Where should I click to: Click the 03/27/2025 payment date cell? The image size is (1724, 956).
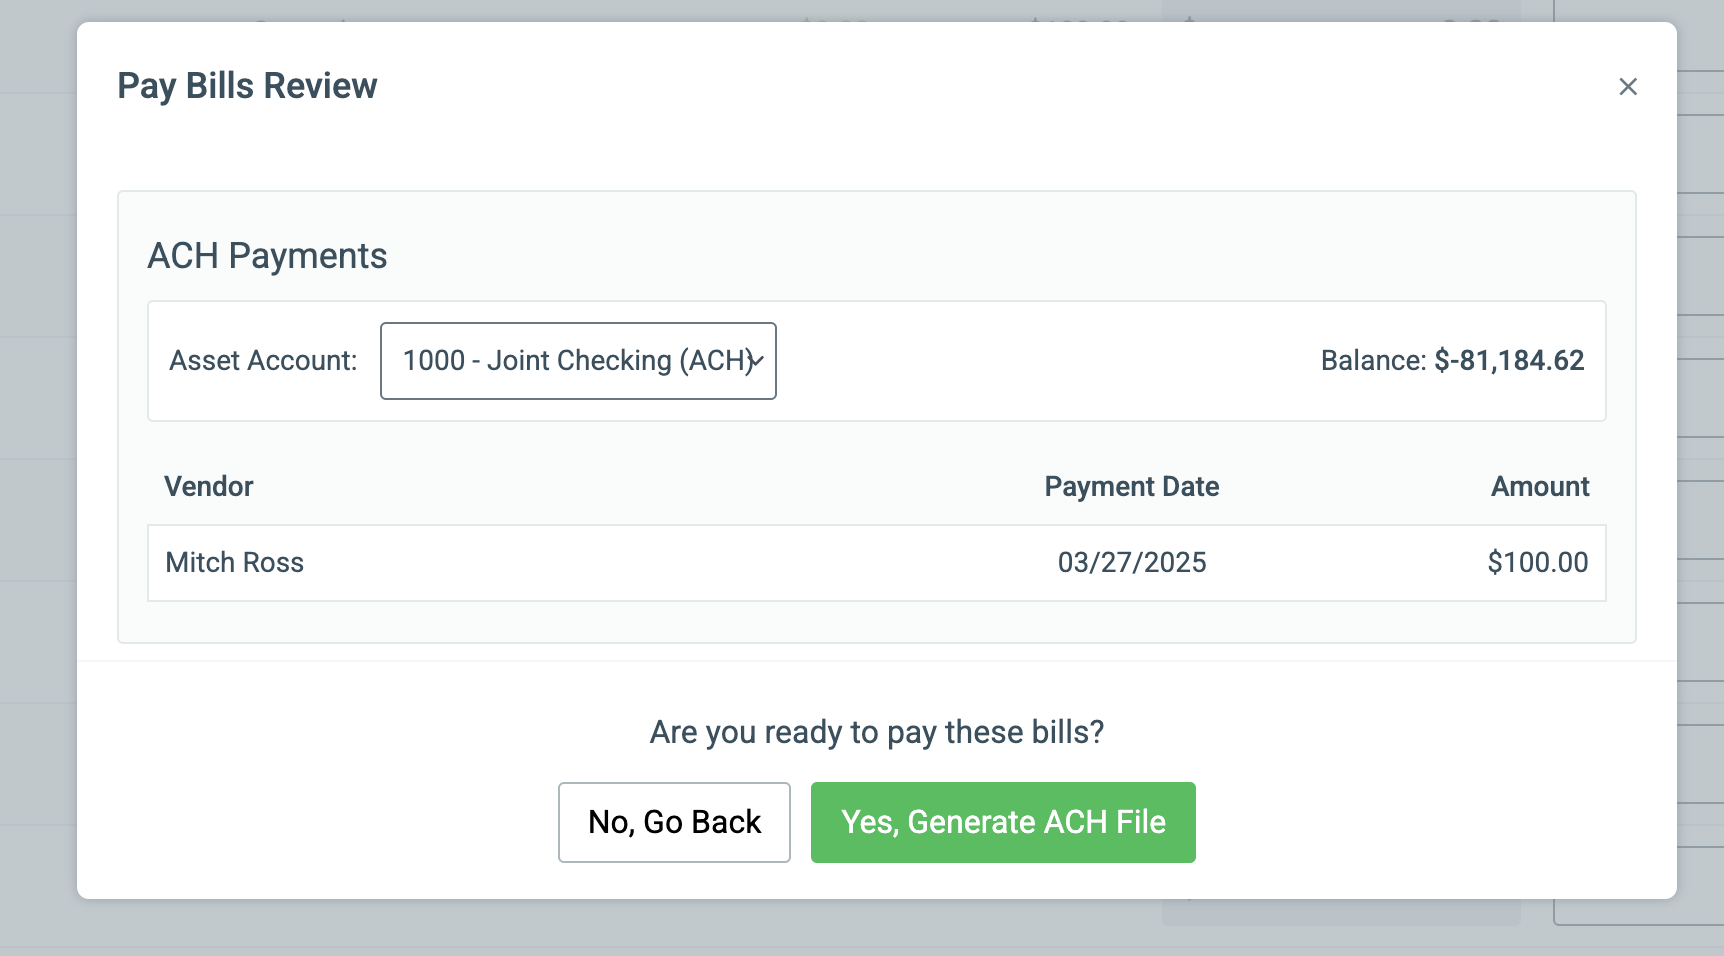(x=1132, y=563)
